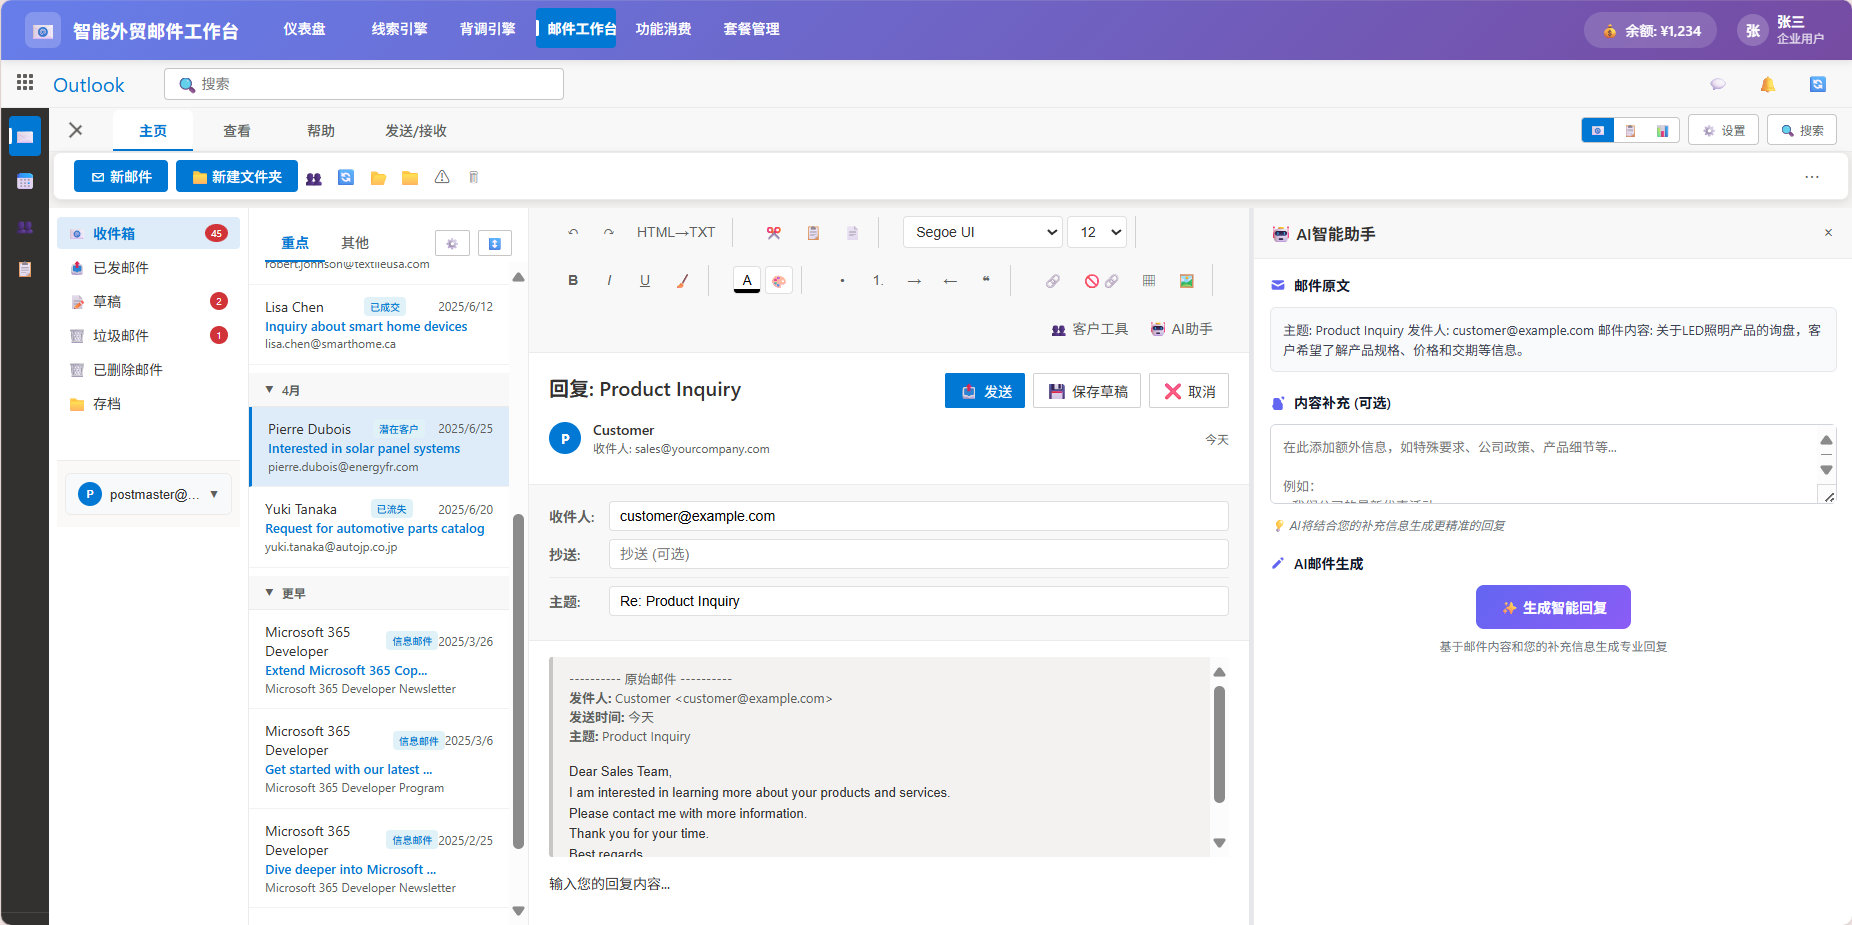The width and height of the screenshot is (1852, 925).
Task: Click the 抄送 input field
Action: tap(918, 554)
